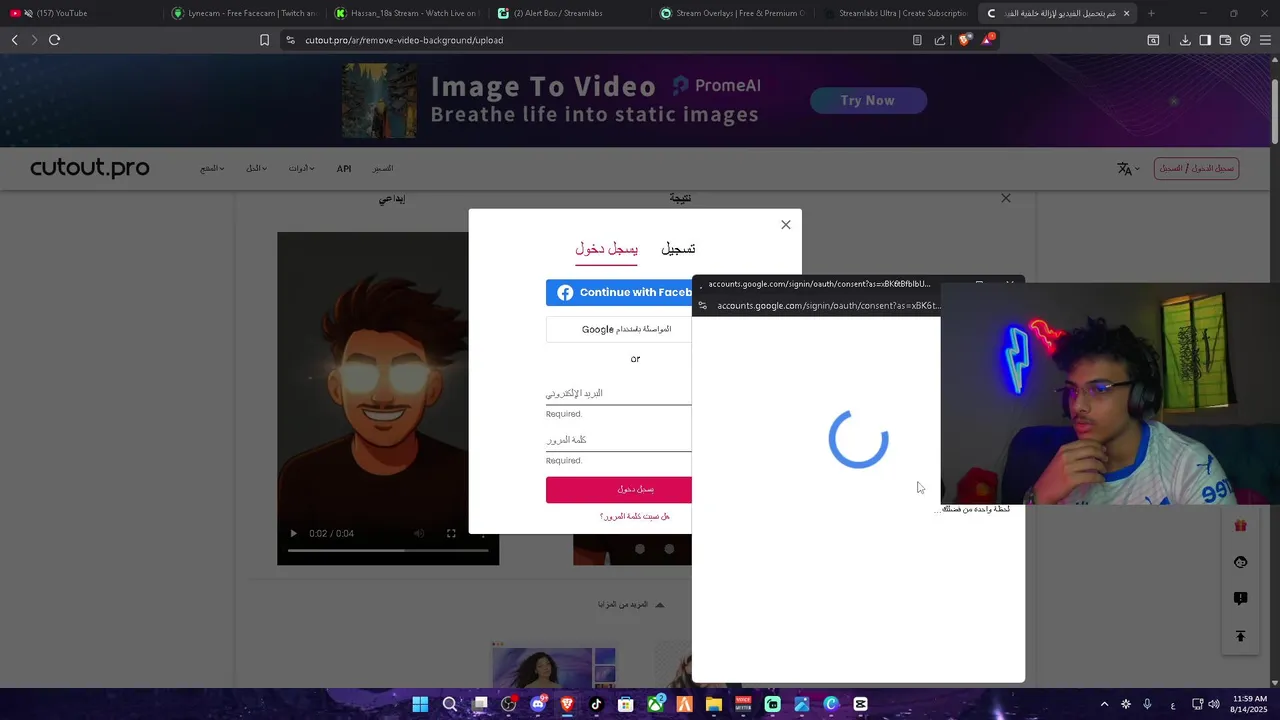Open reader mode icon in address bar
1280x720 pixels.
click(x=917, y=40)
